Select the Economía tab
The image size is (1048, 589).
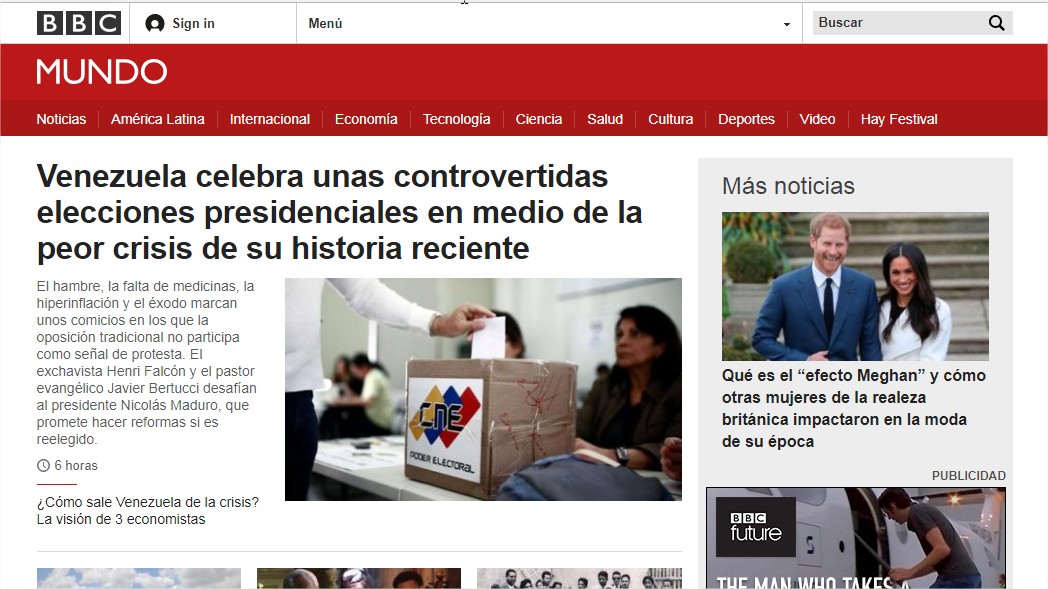pos(366,119)
